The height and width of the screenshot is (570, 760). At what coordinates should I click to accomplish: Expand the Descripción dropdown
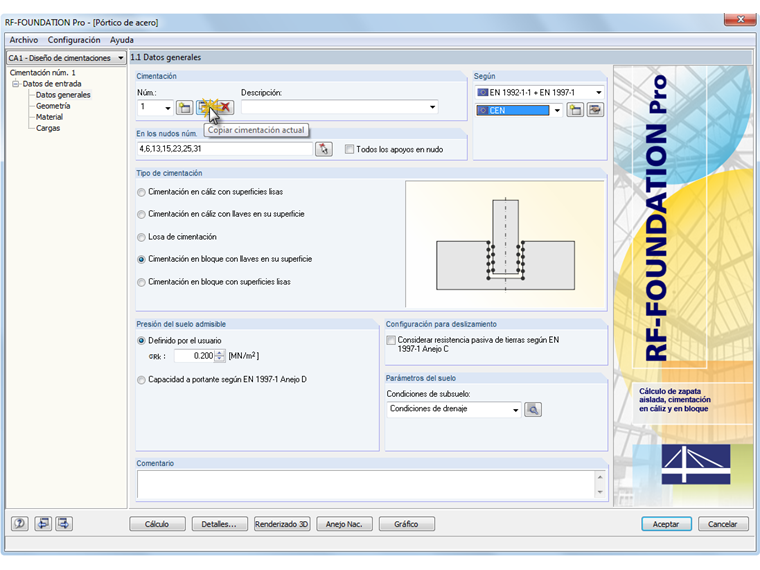[432, 107]
